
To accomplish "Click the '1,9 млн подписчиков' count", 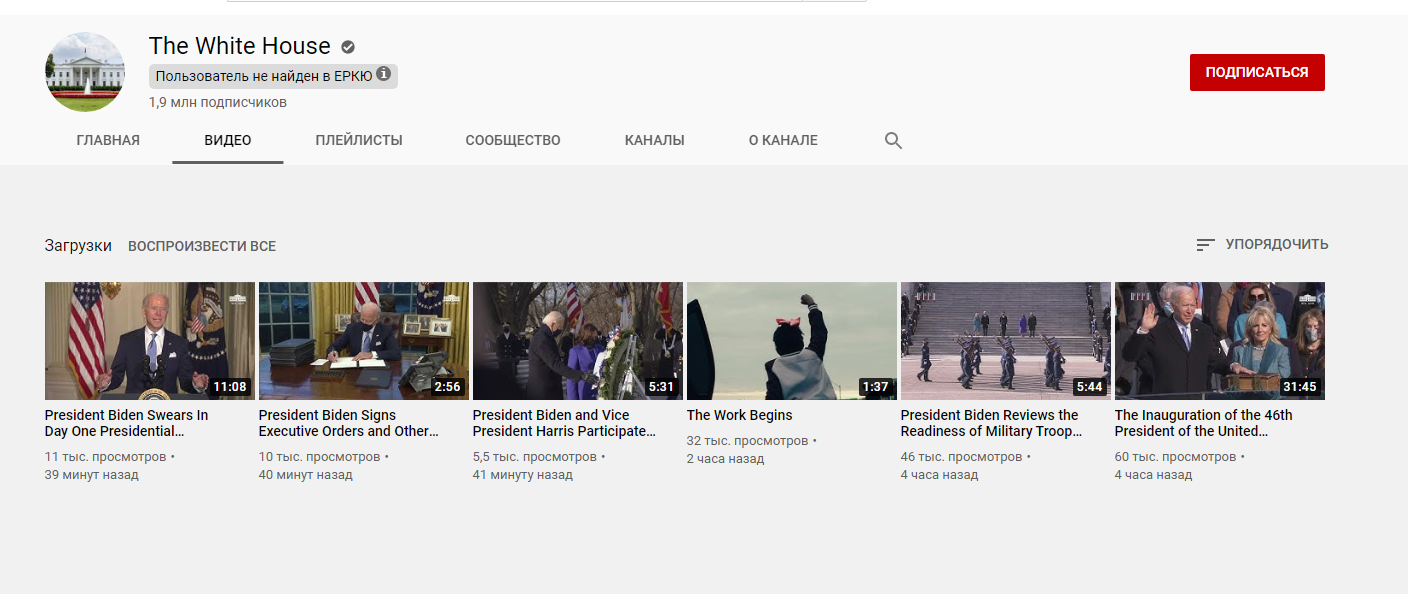I will 218,102.
